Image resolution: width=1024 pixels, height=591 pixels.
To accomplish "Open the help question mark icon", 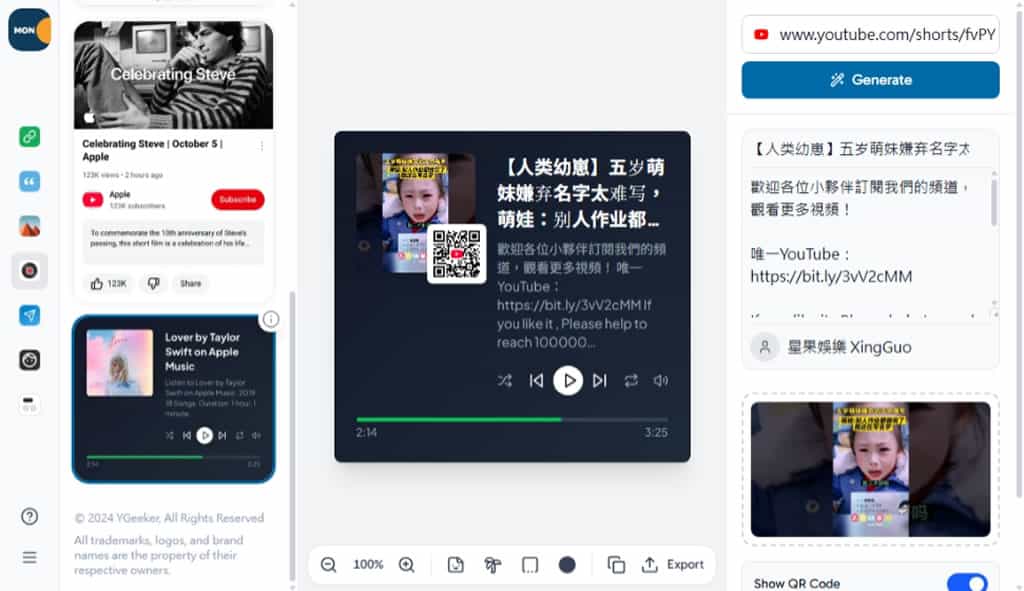I will coord(29,517).
